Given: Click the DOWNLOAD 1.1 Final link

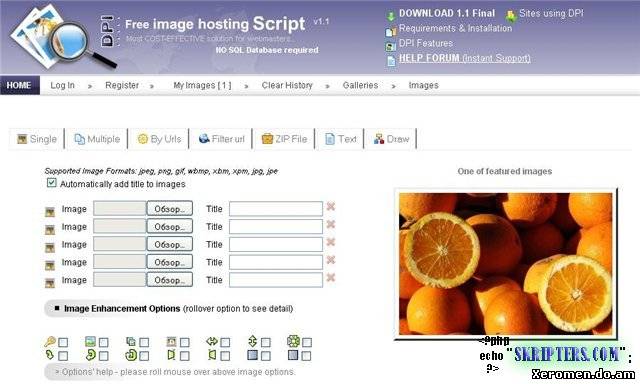Looking at the screenshot, I should click(447, 13).
